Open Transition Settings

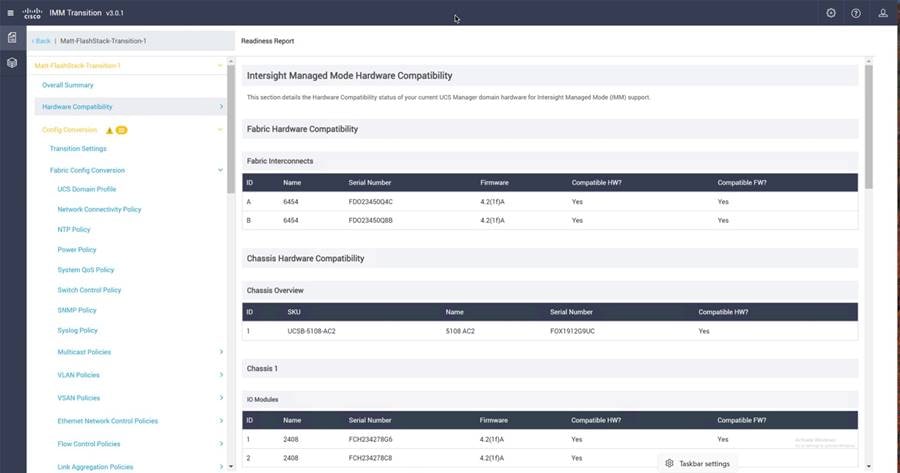point(78,149)
